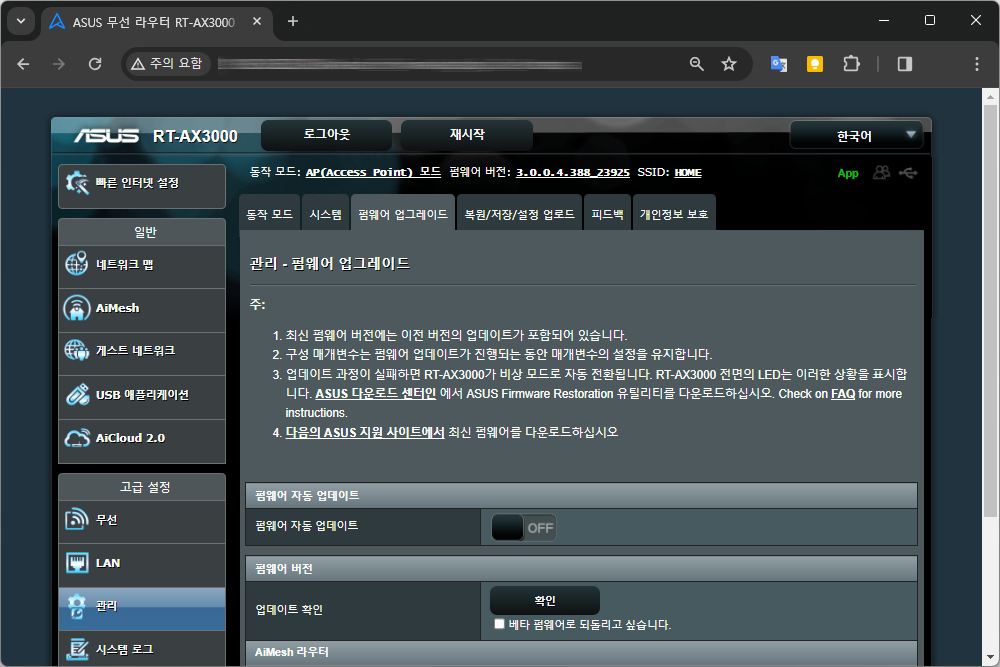The height and width of the screenshot is (667, 1000).
Task: Click the 업데이트 확인 label
Action: click(x=289, y=610)
